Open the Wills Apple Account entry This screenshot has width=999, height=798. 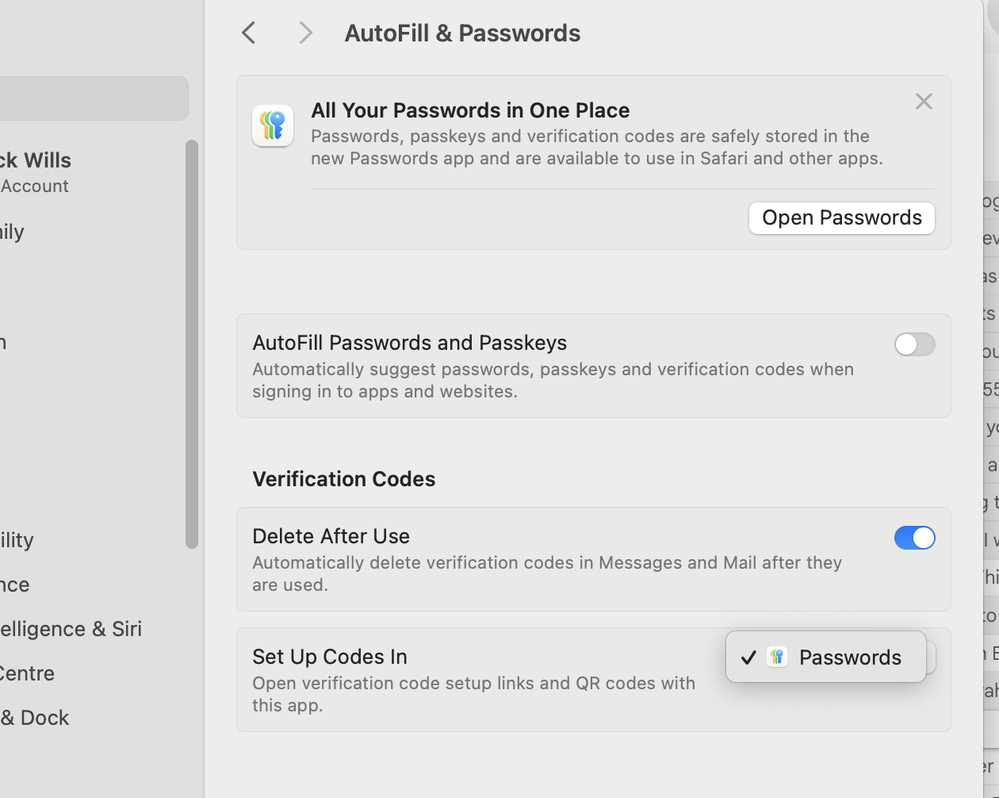pos(36,172)
